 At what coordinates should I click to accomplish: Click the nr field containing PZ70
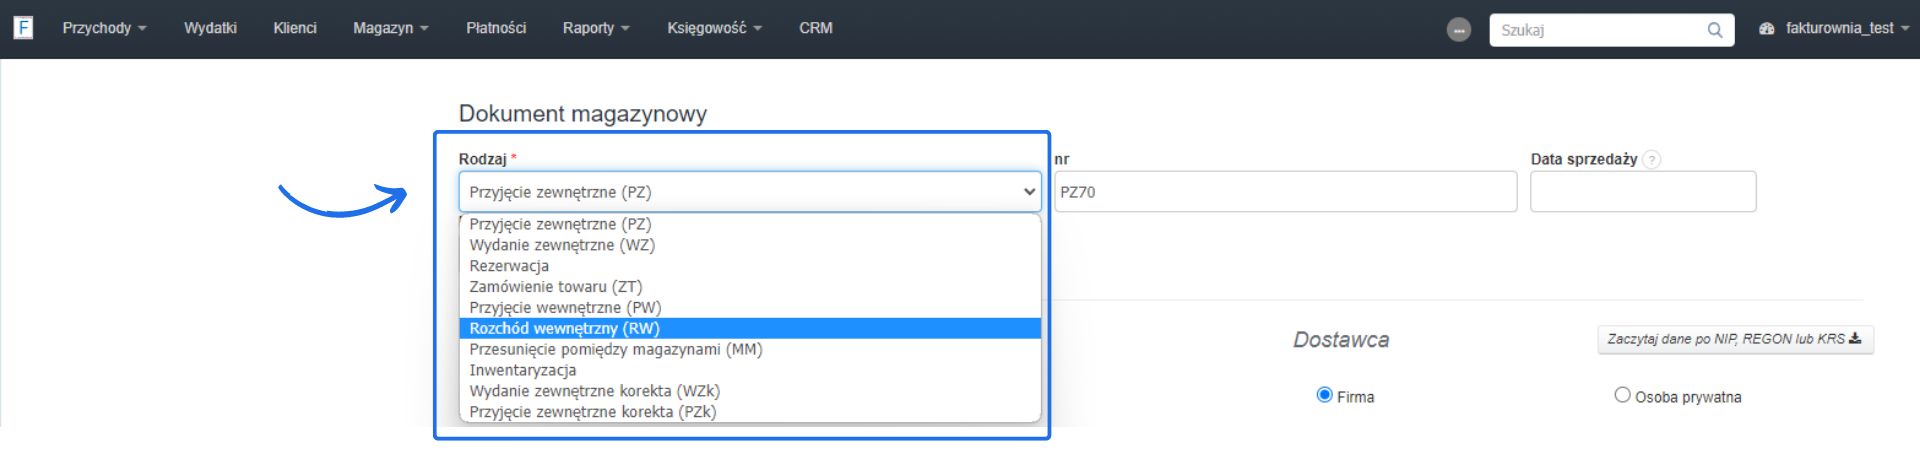(x=1285, y=192)
